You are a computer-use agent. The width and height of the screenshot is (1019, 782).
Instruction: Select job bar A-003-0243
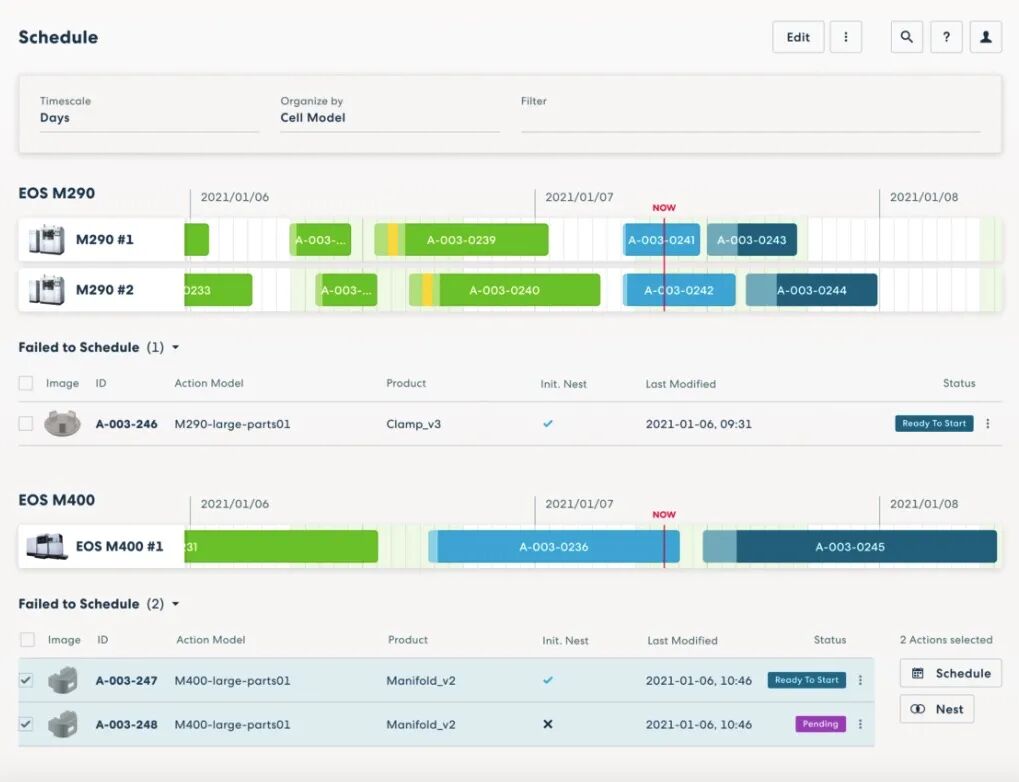(752, 240)
